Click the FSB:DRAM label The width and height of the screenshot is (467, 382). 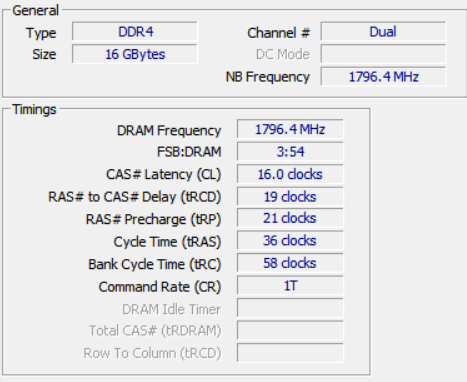coord(189,152)
